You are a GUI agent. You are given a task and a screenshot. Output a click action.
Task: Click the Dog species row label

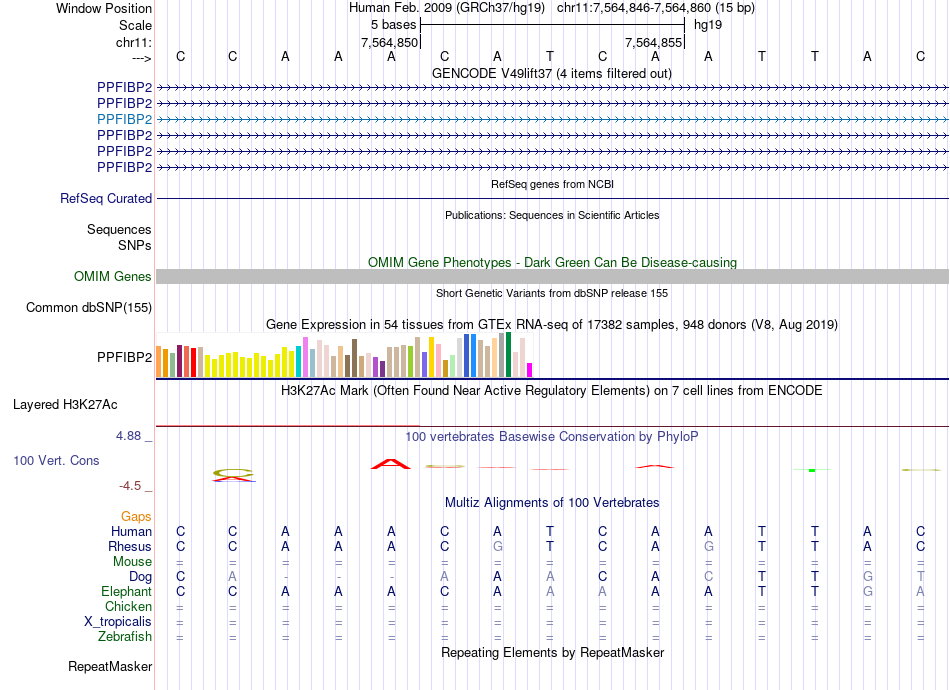[140, 577]
